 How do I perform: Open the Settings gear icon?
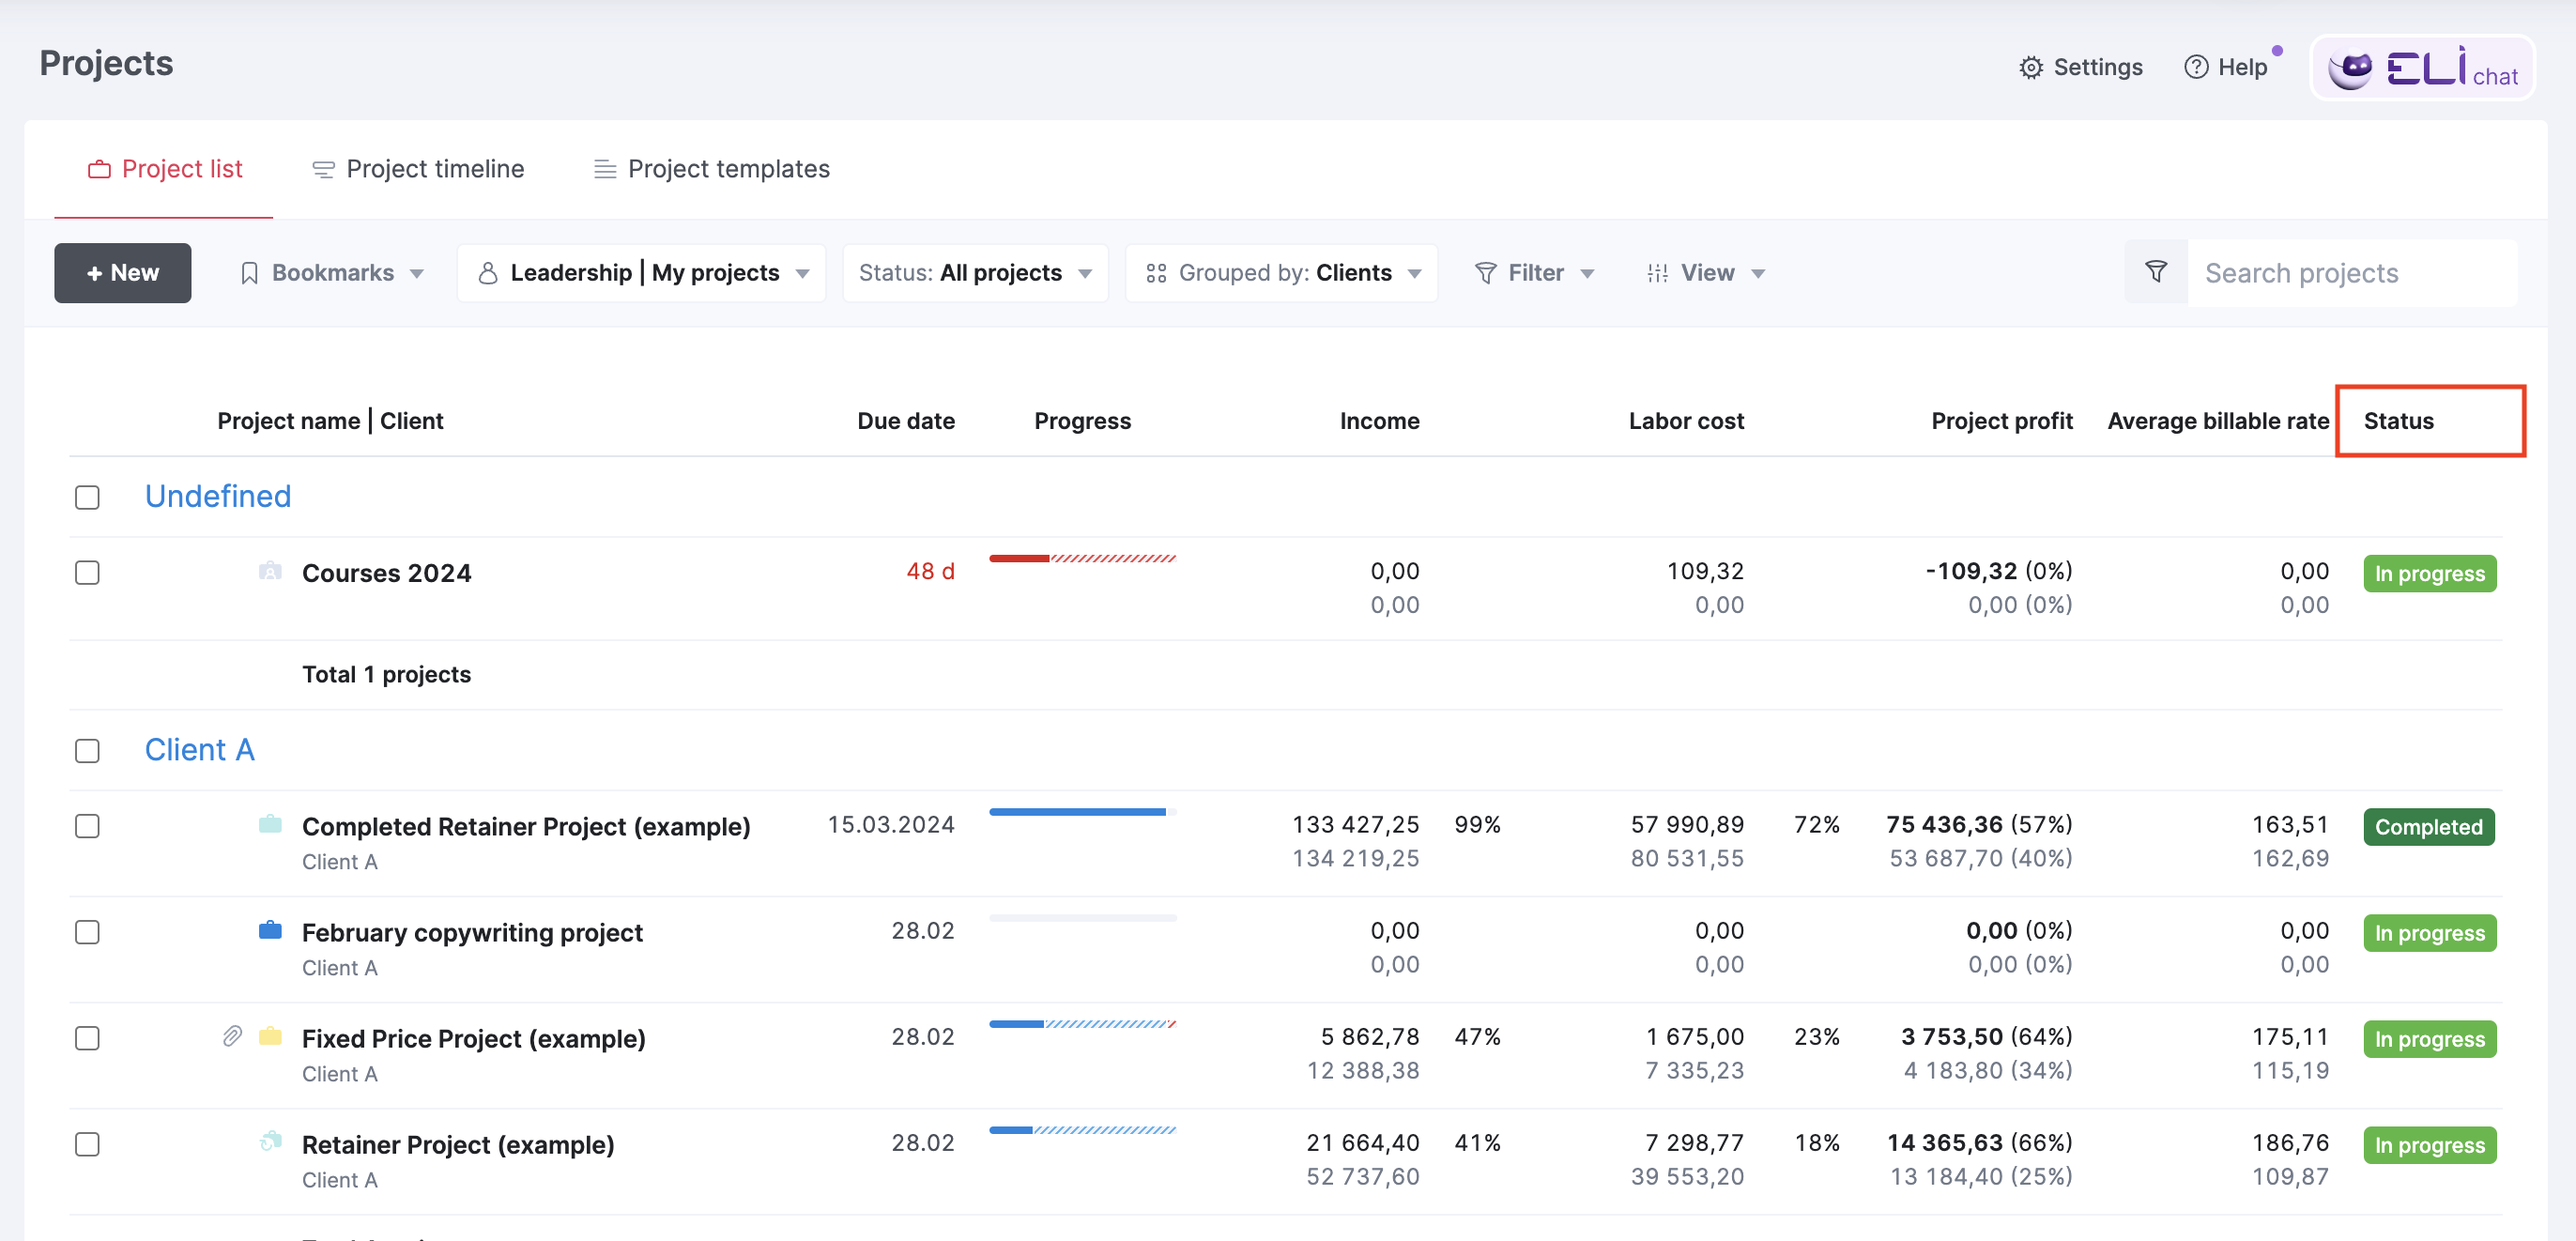[2030, 67]
